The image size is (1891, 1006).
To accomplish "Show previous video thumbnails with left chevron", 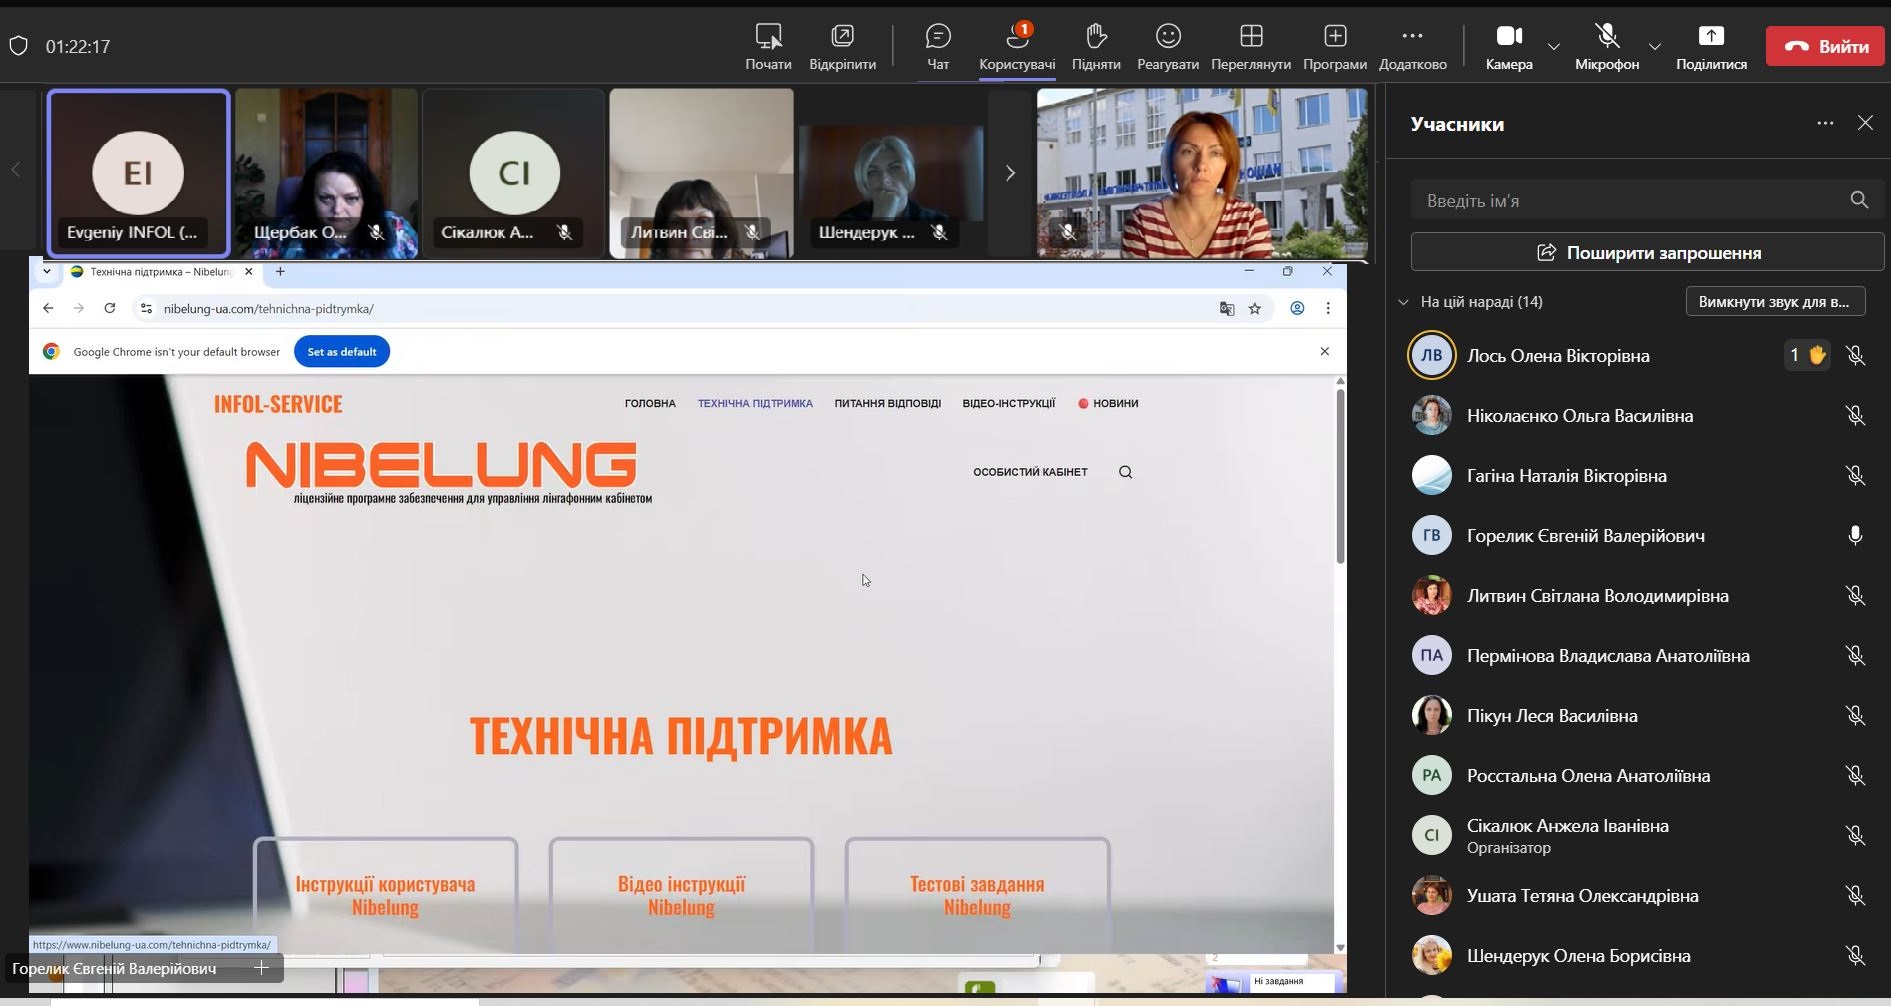I will click(15, 170).
